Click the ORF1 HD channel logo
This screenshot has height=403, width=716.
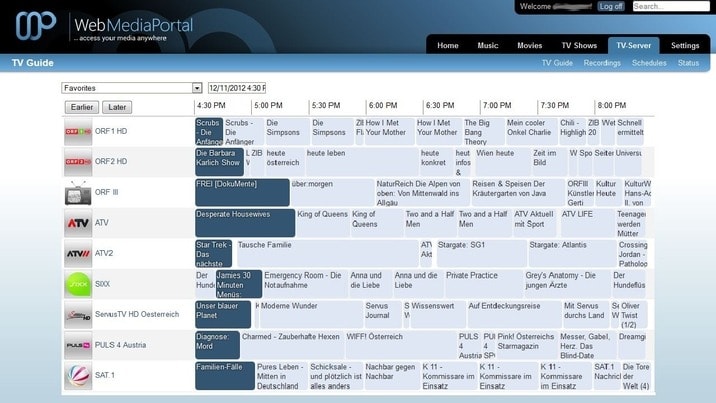point(78,132)
